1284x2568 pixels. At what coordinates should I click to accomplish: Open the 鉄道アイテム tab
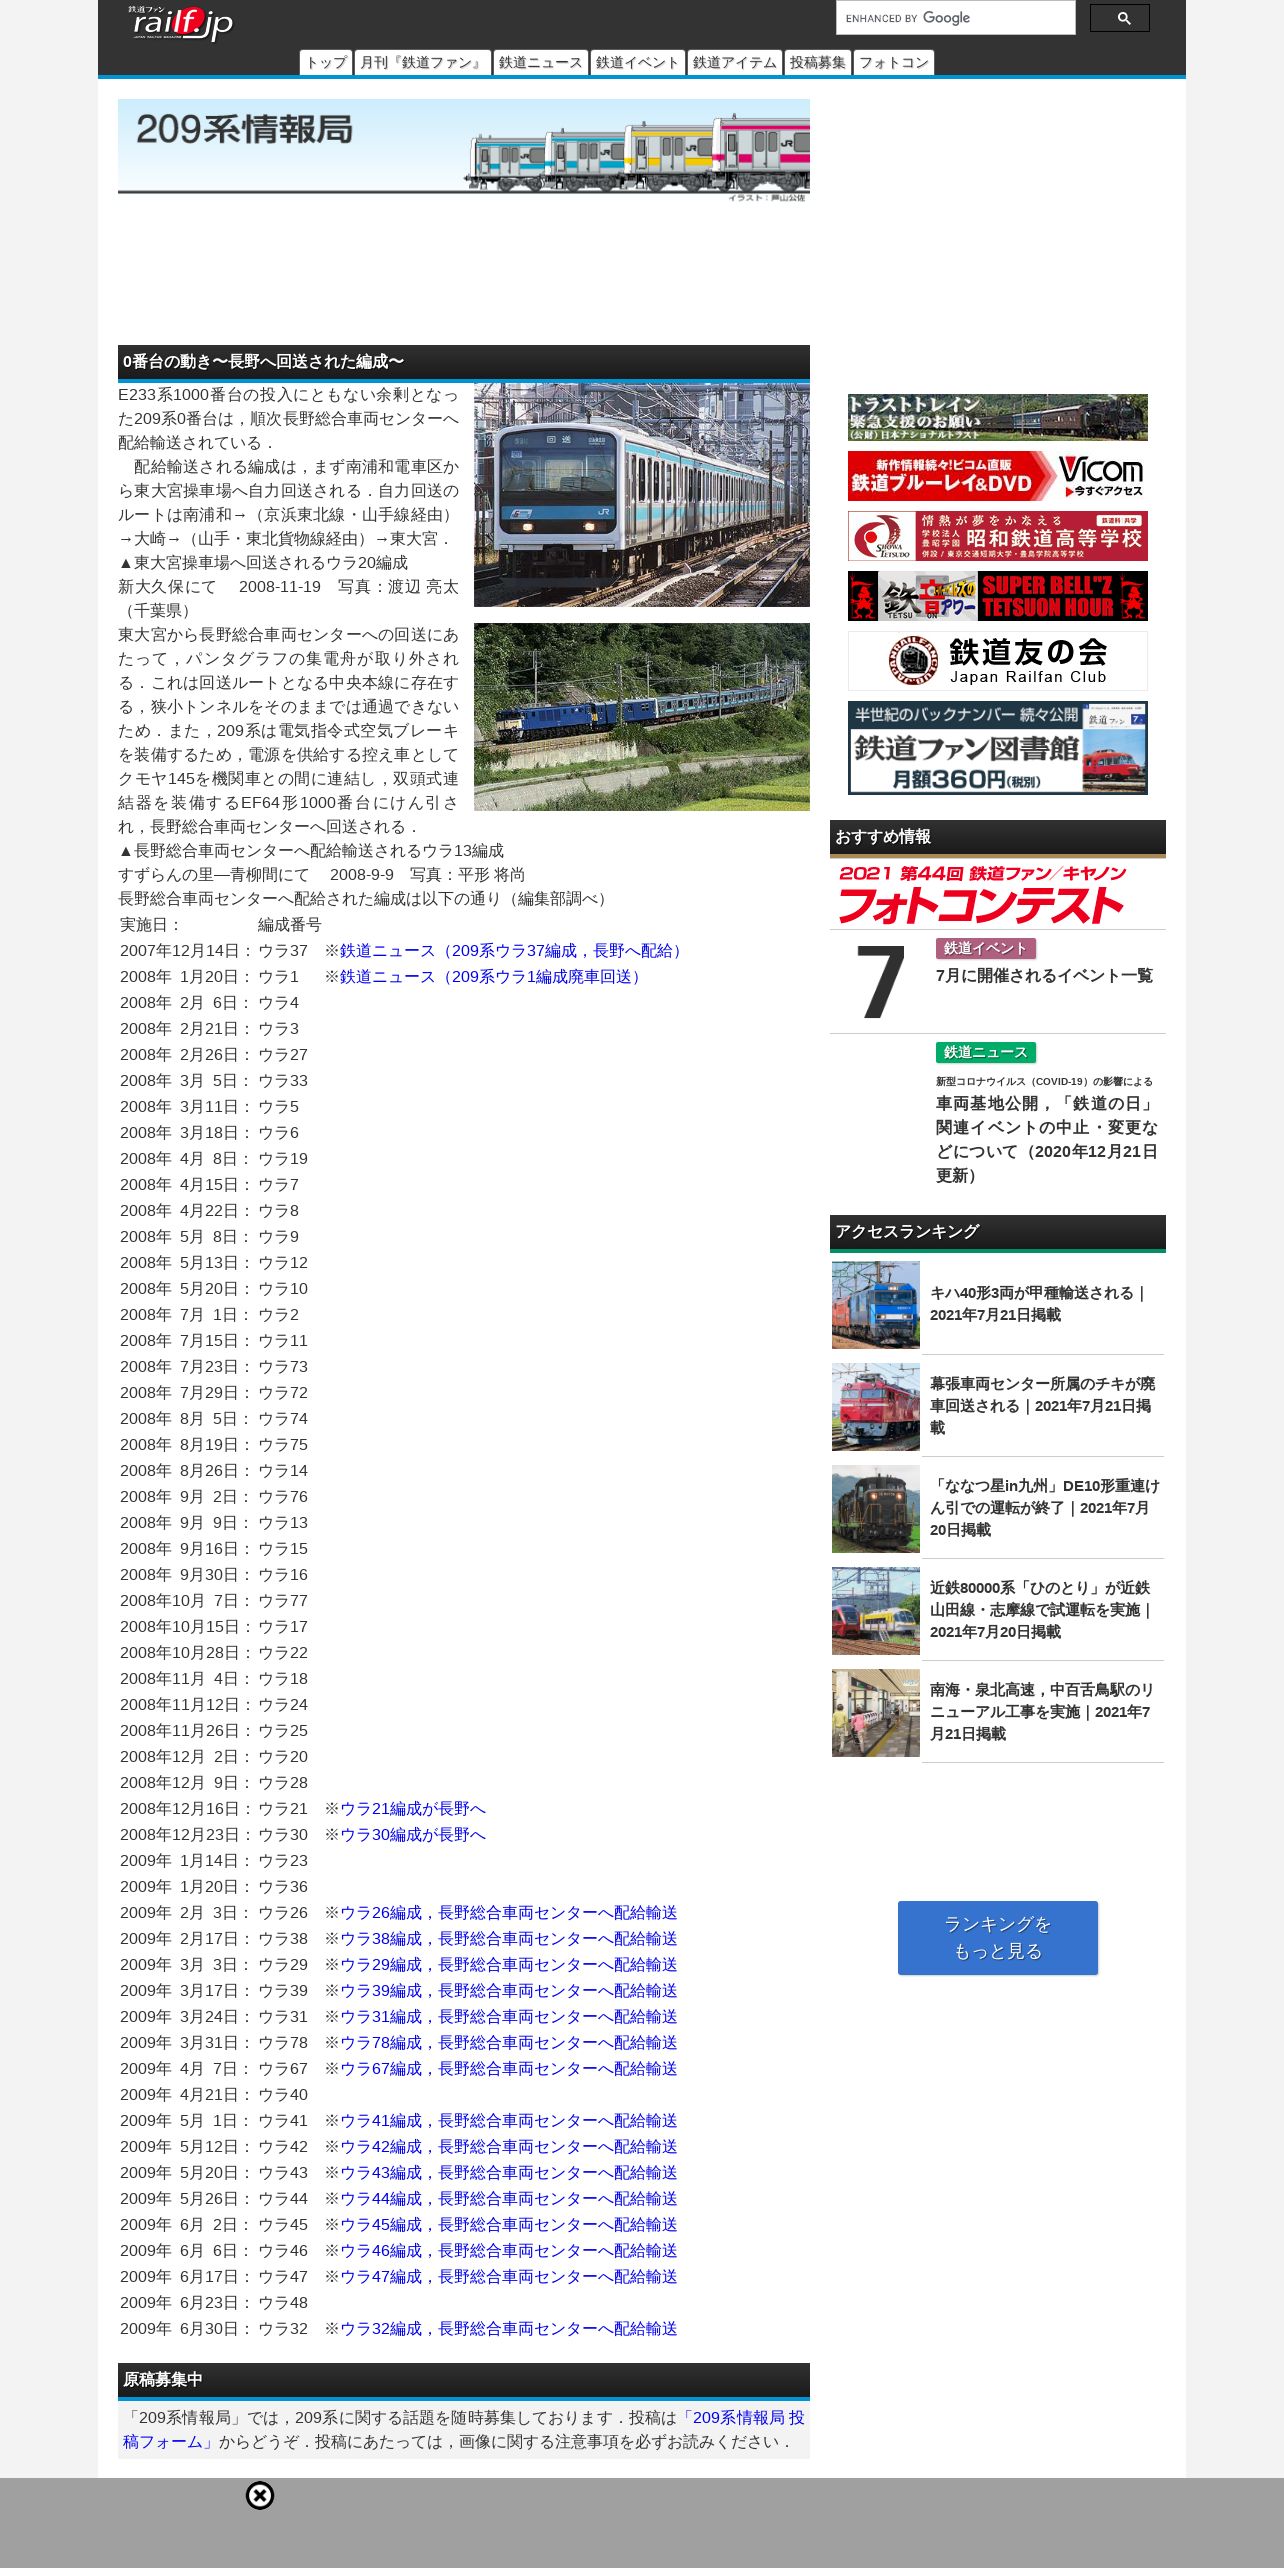734,63
